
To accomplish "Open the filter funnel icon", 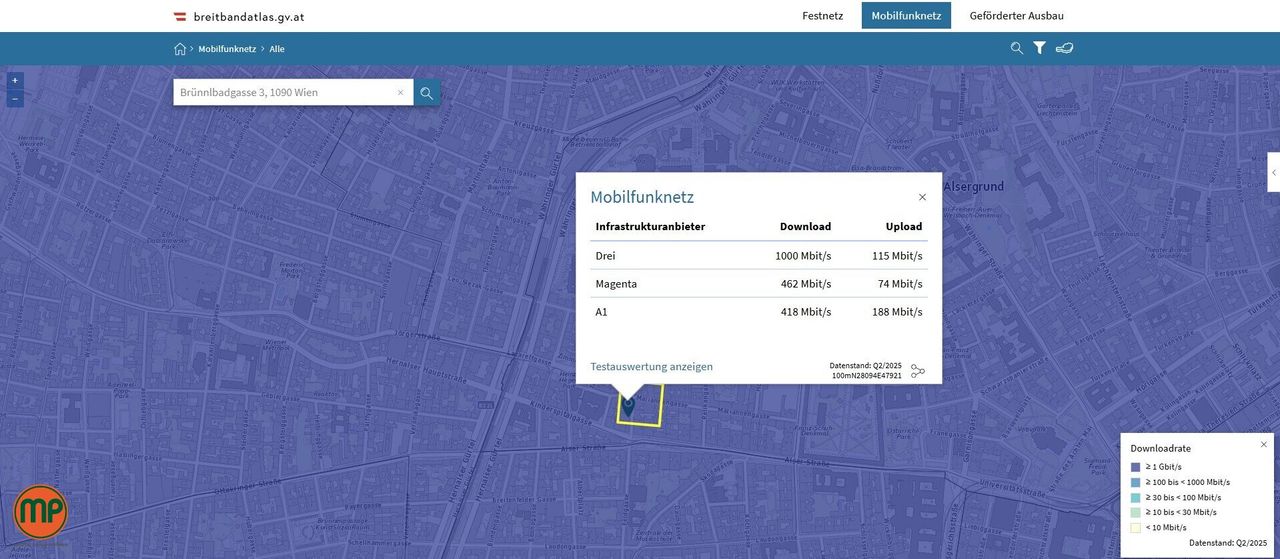I will [x=1039, y=48].
